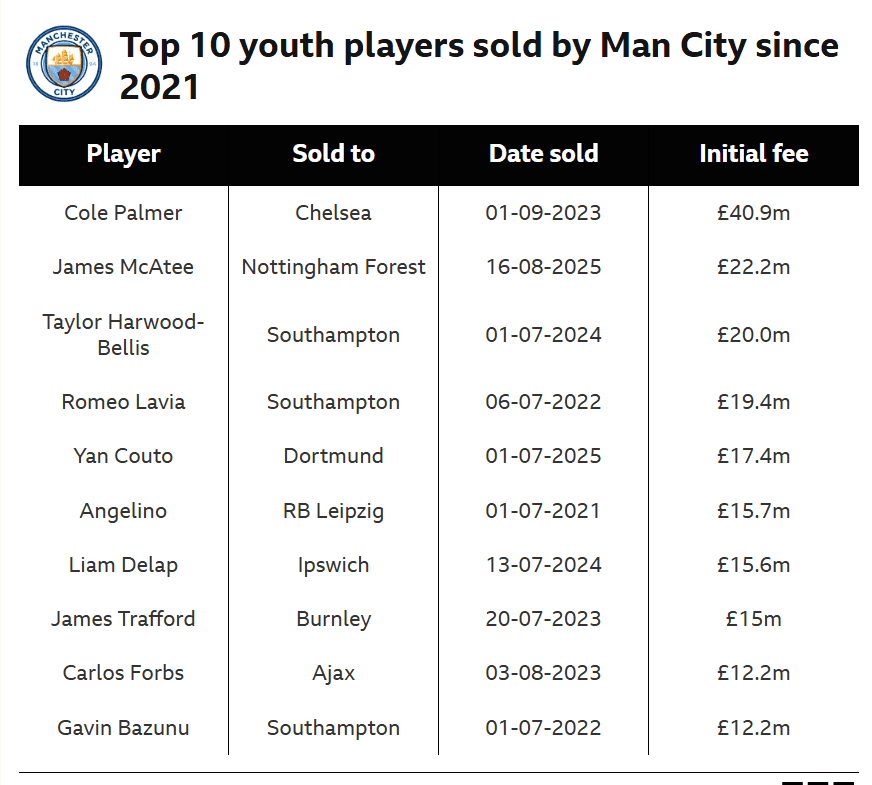Select the Sold to column header
The height and width of the screenshot is (785, 872).
(x=334, y=154)
